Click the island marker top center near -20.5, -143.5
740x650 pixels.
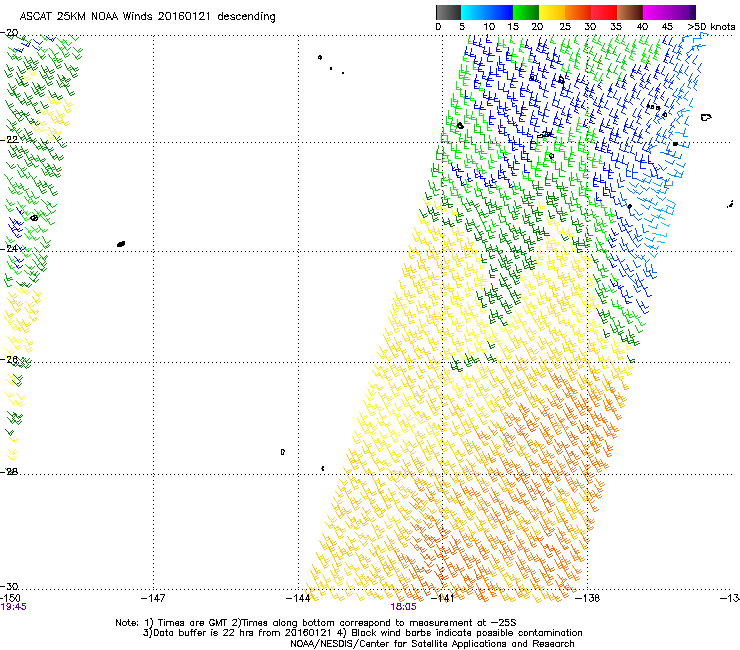click(320, 58)
